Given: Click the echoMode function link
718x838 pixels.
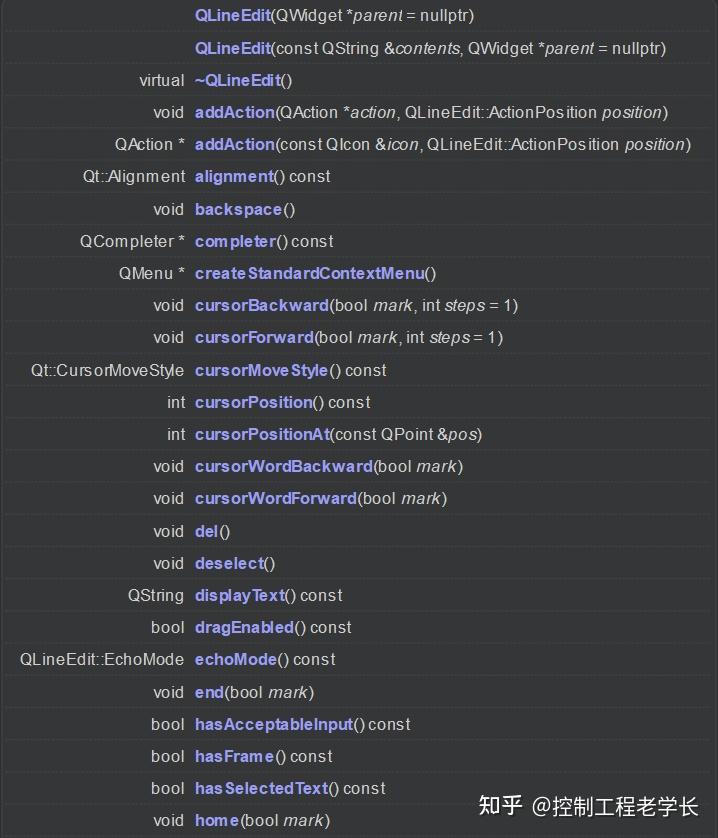Looking at the screenshot, I should 236,659.
